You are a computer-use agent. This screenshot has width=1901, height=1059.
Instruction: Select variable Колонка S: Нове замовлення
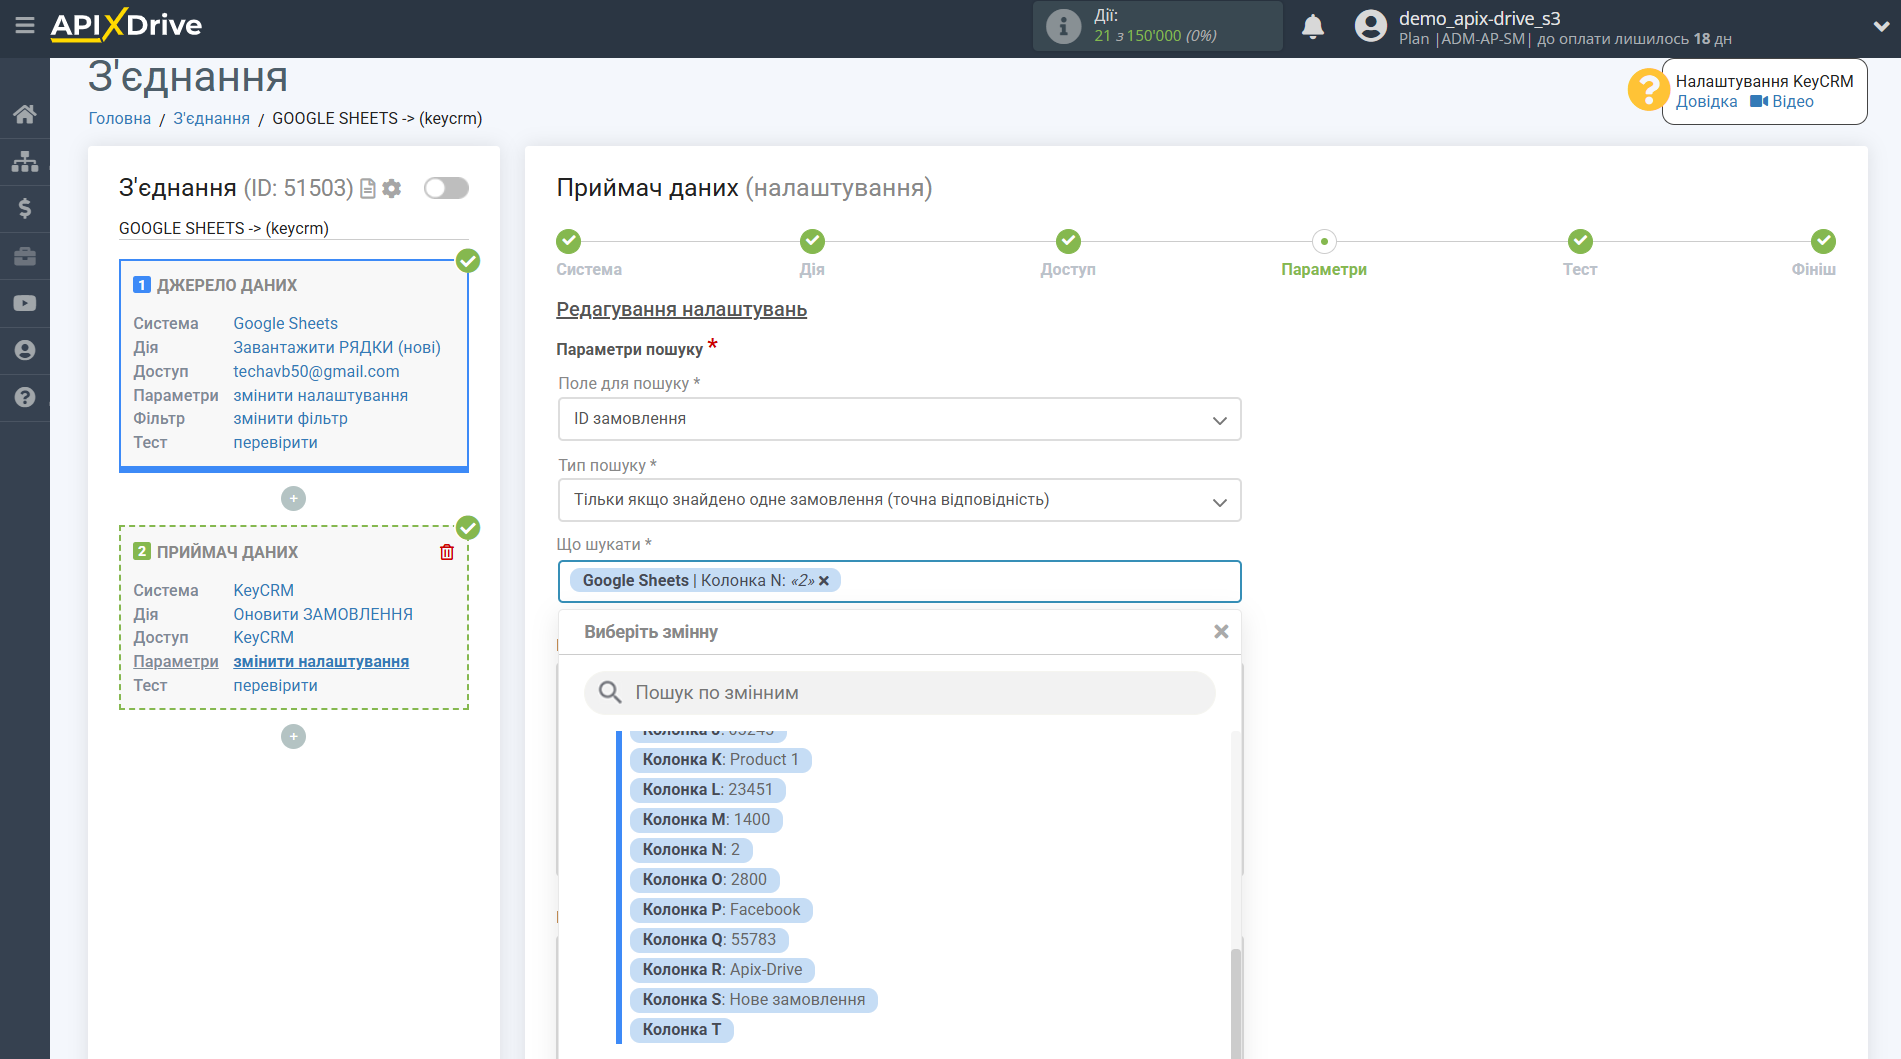(x=753, y=1000)
